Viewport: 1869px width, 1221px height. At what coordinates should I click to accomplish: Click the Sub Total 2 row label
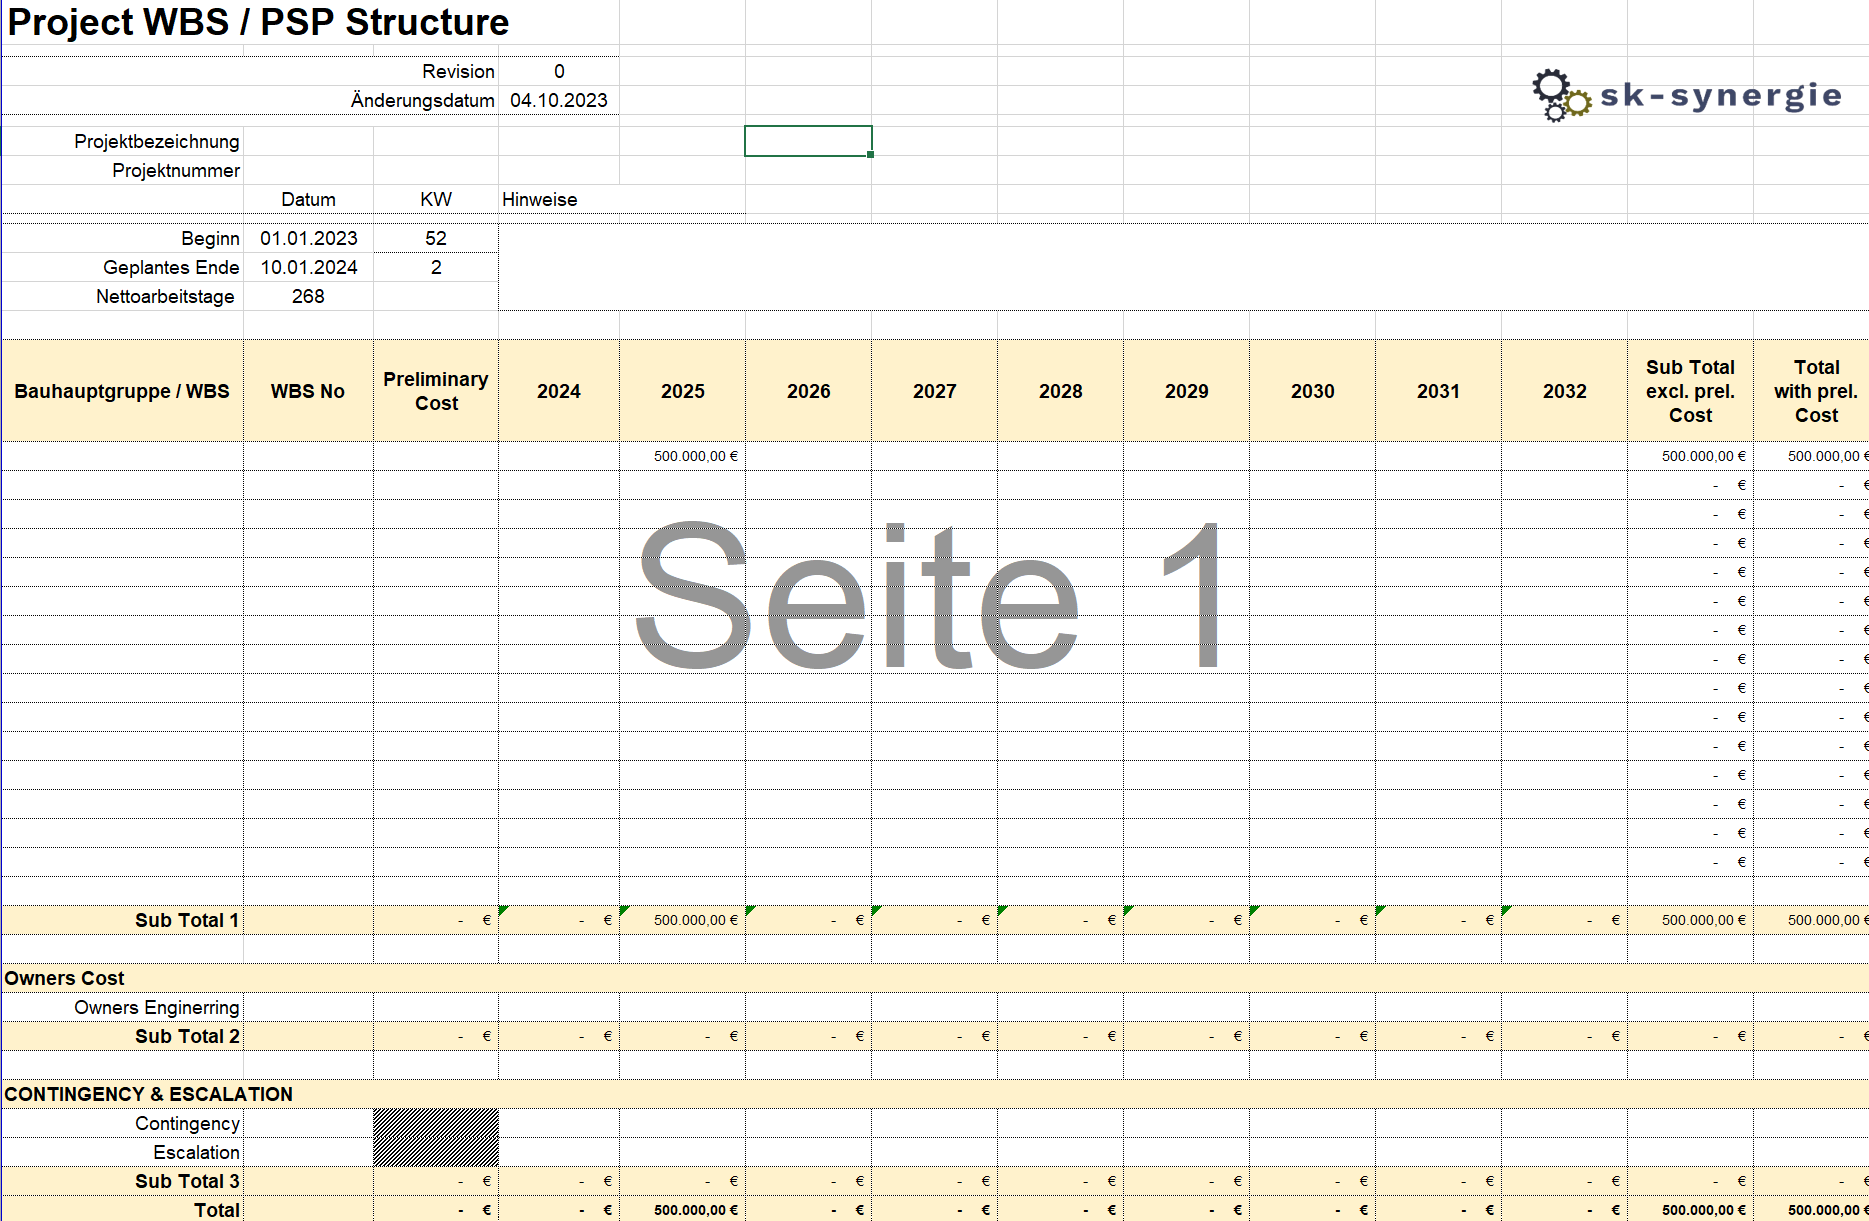click(x=187, y=1036)
